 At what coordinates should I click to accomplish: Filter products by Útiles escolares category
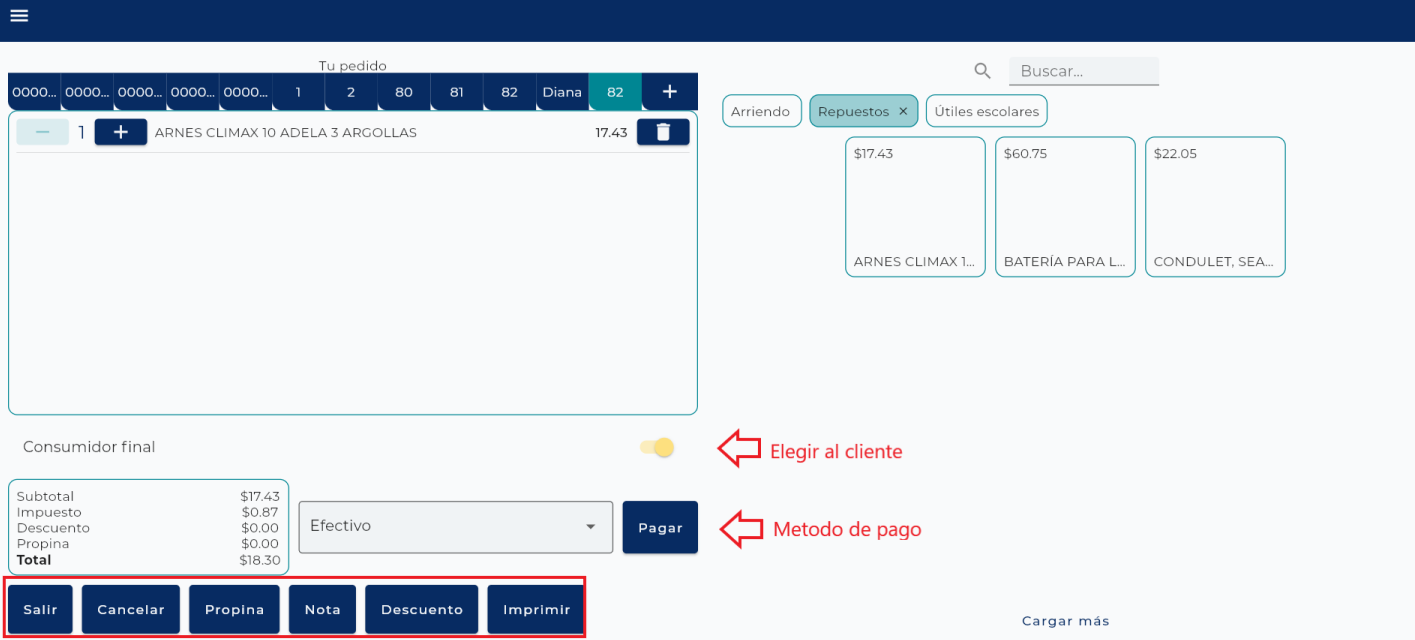coord(987,111)
